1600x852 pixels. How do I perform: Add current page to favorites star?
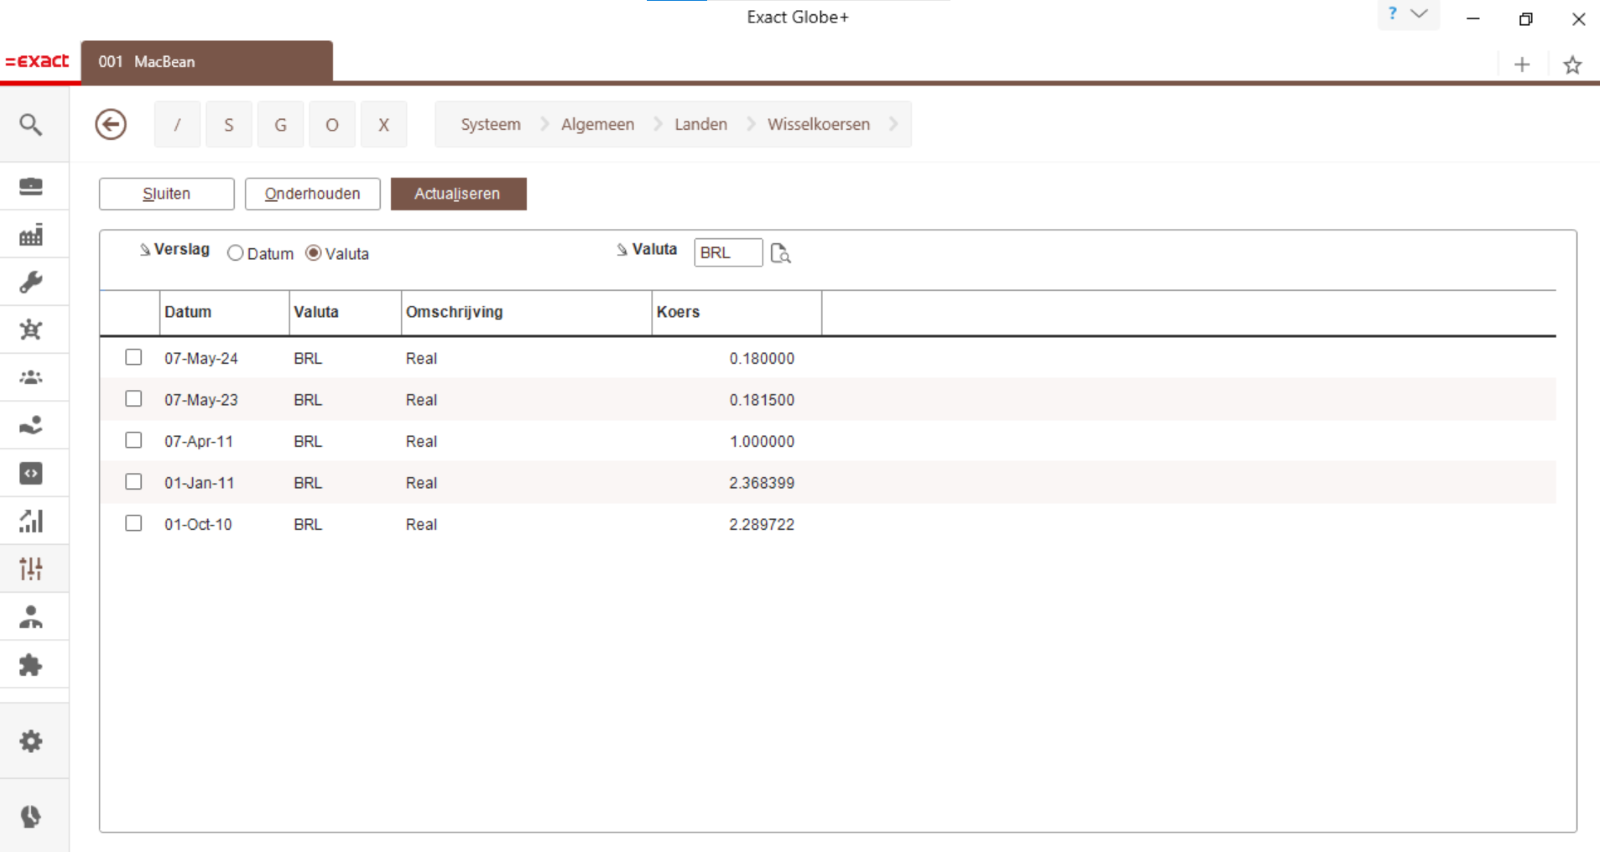pyautogui.click(x=1572, y=65)
